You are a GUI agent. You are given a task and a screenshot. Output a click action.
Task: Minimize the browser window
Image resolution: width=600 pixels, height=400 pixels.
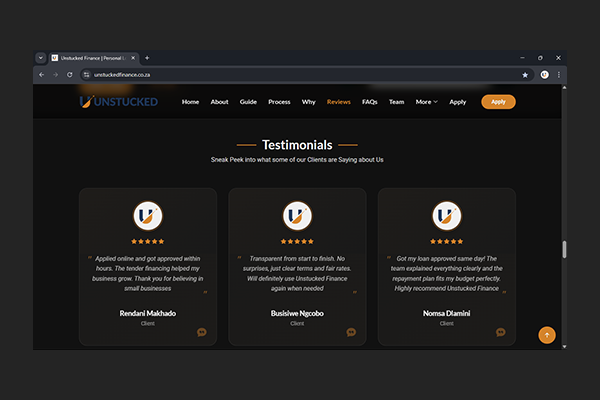click(522, 58)
